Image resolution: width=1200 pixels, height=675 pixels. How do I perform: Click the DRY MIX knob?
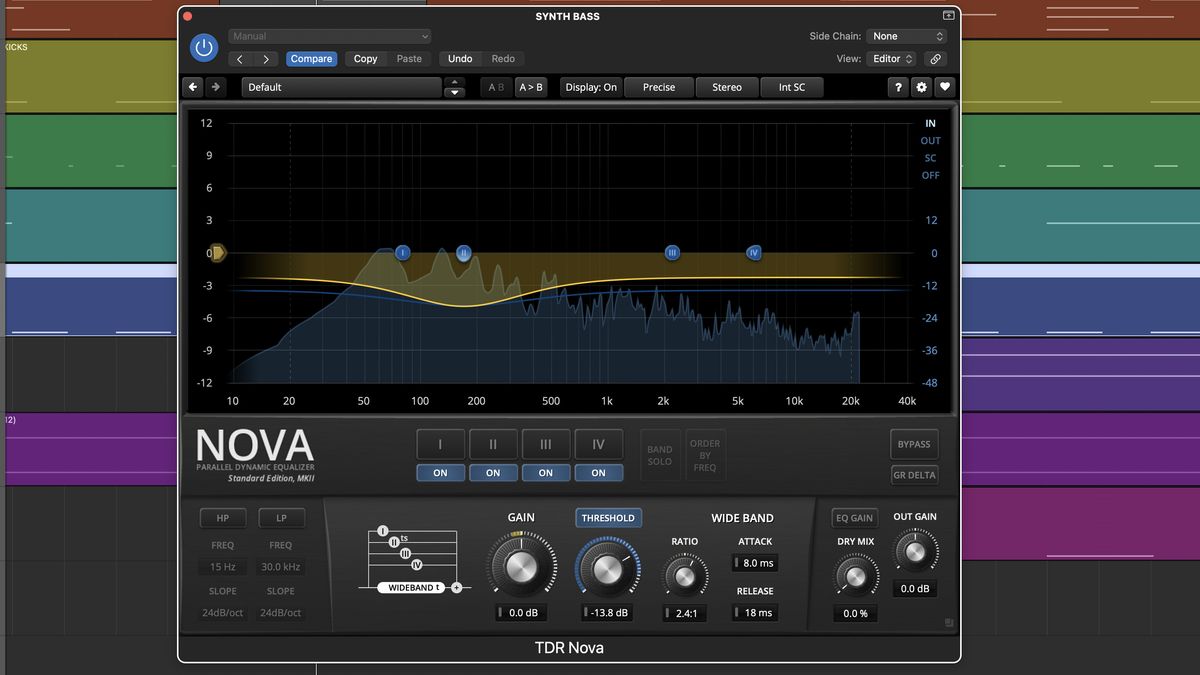point(855,576)
